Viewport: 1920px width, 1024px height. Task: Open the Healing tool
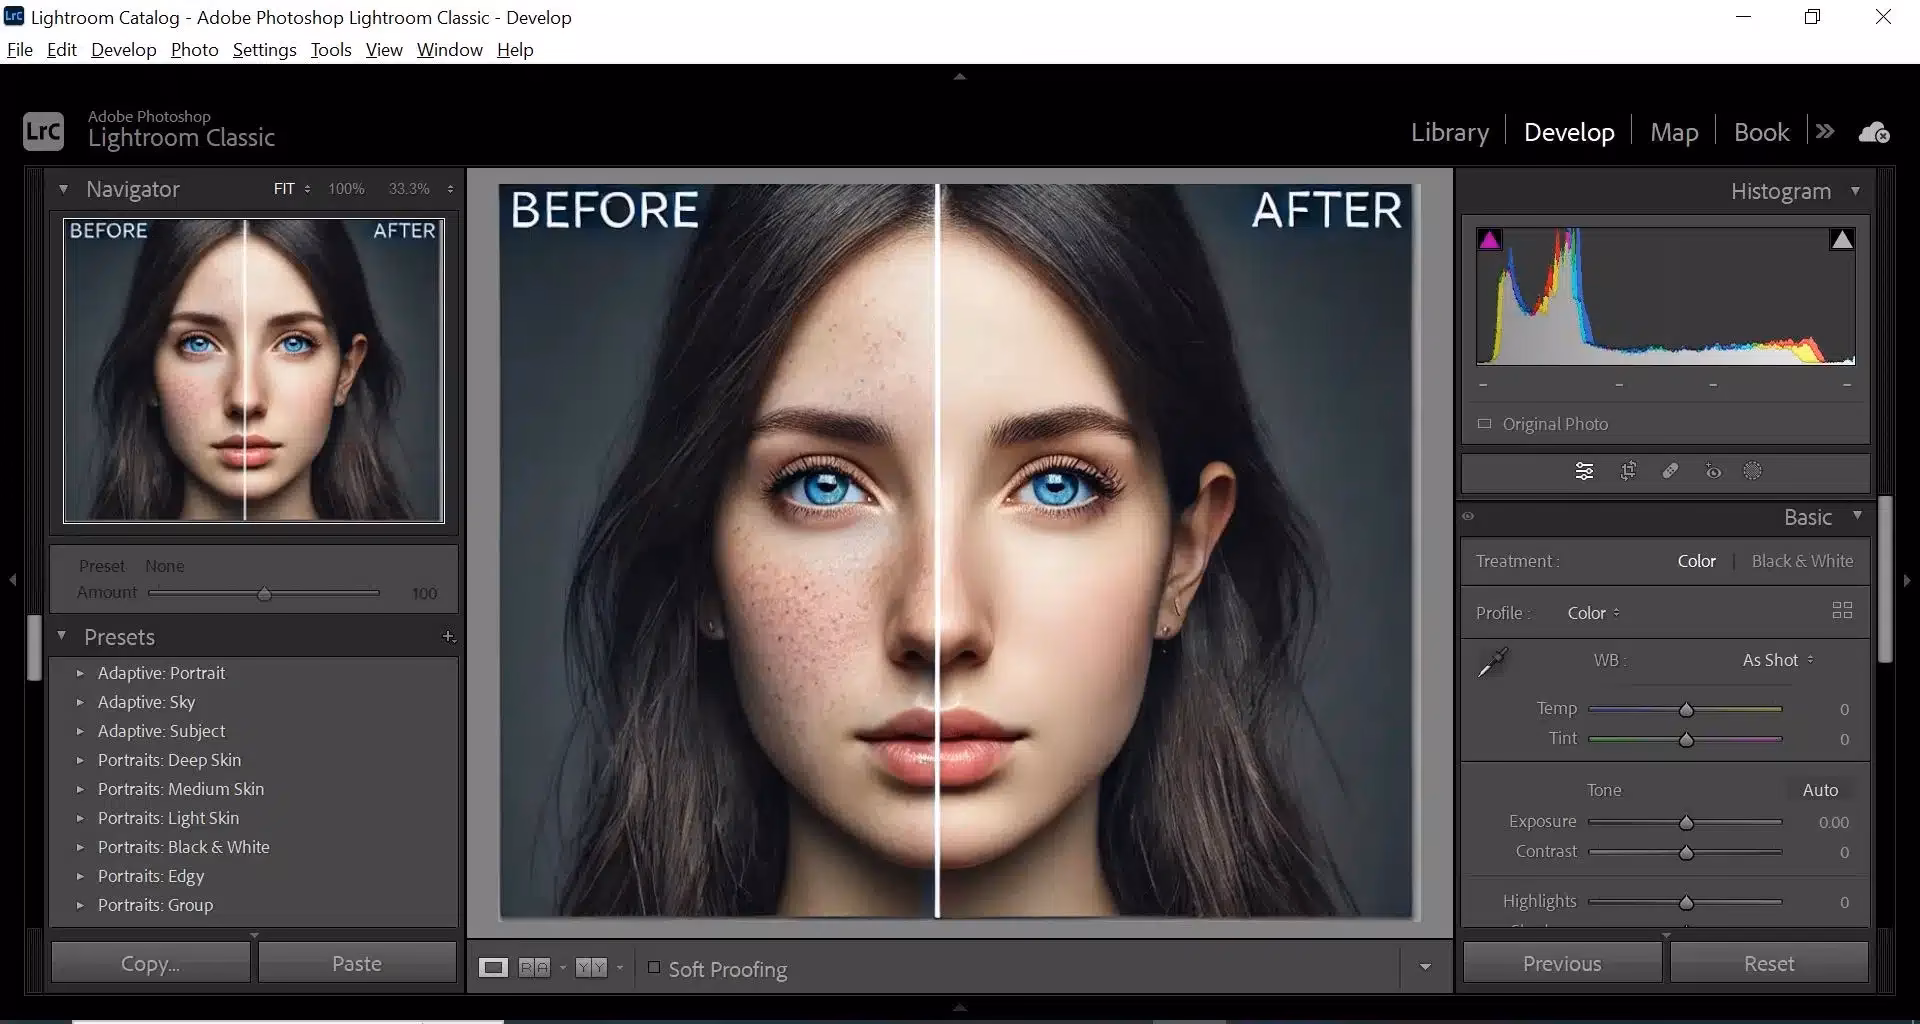click(x=1670, y=471)
